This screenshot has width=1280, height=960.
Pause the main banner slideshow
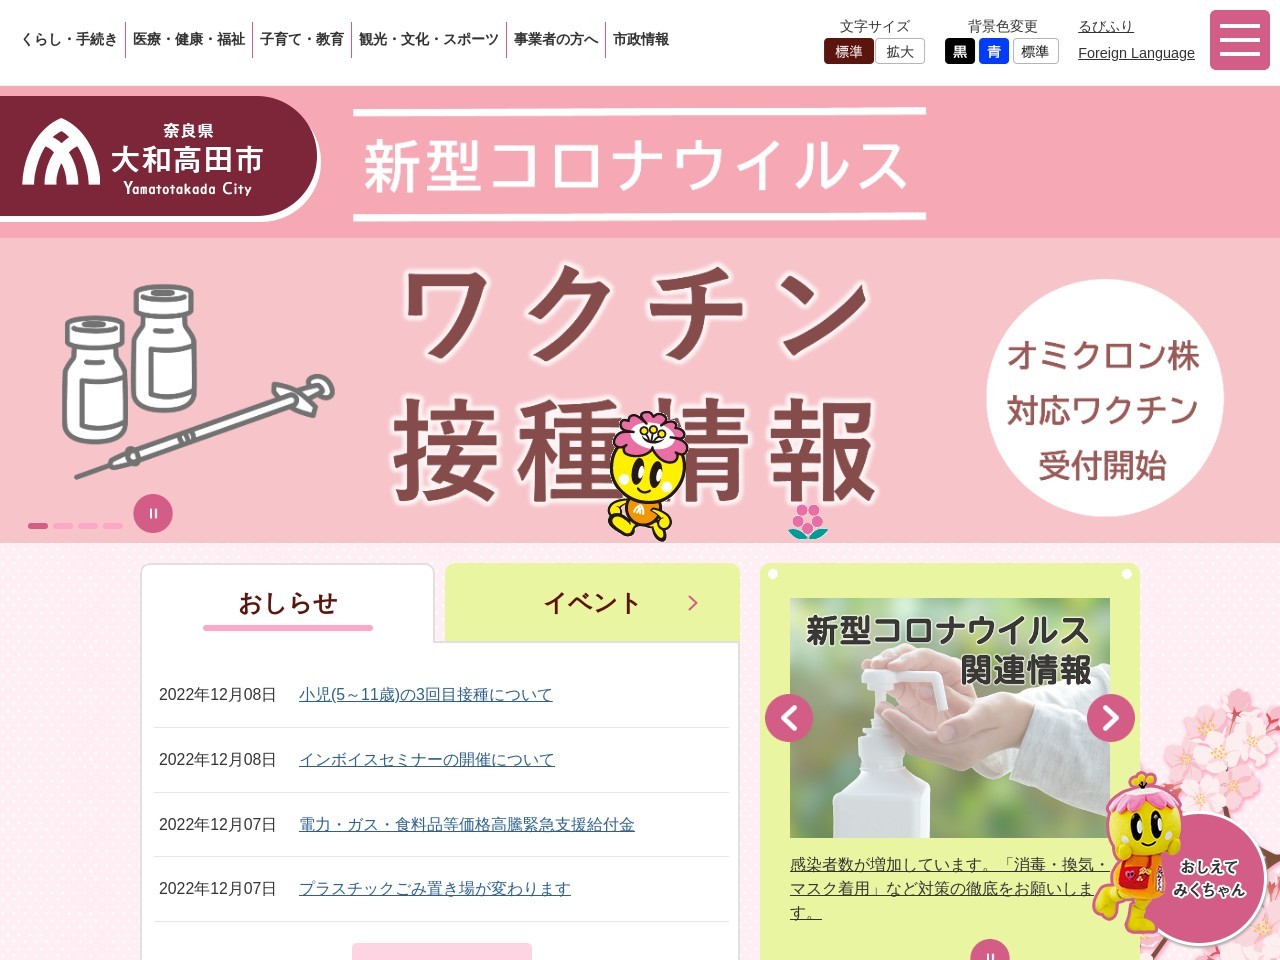tap(153, 513)
